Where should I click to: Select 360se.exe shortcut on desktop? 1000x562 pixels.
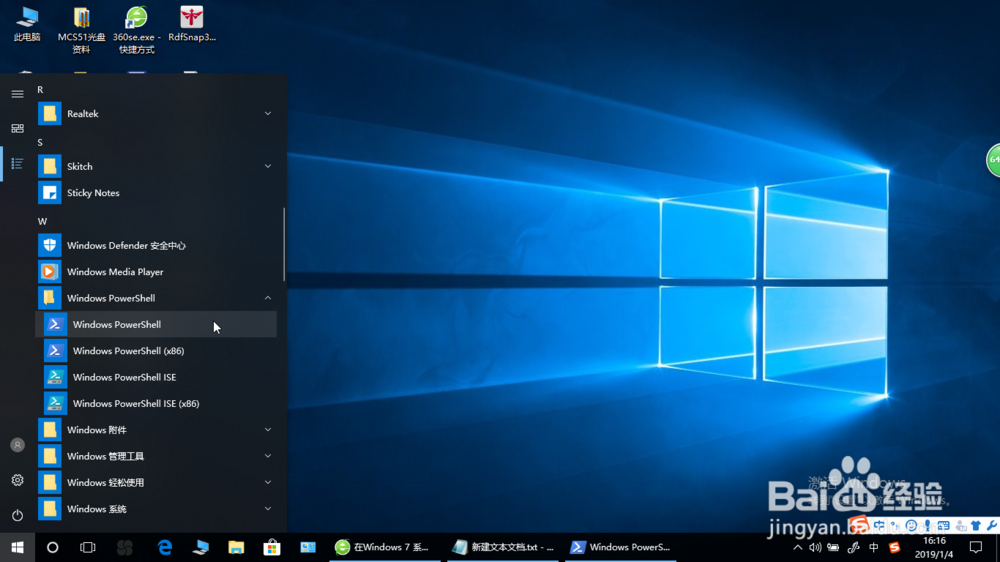click(136, 30)
